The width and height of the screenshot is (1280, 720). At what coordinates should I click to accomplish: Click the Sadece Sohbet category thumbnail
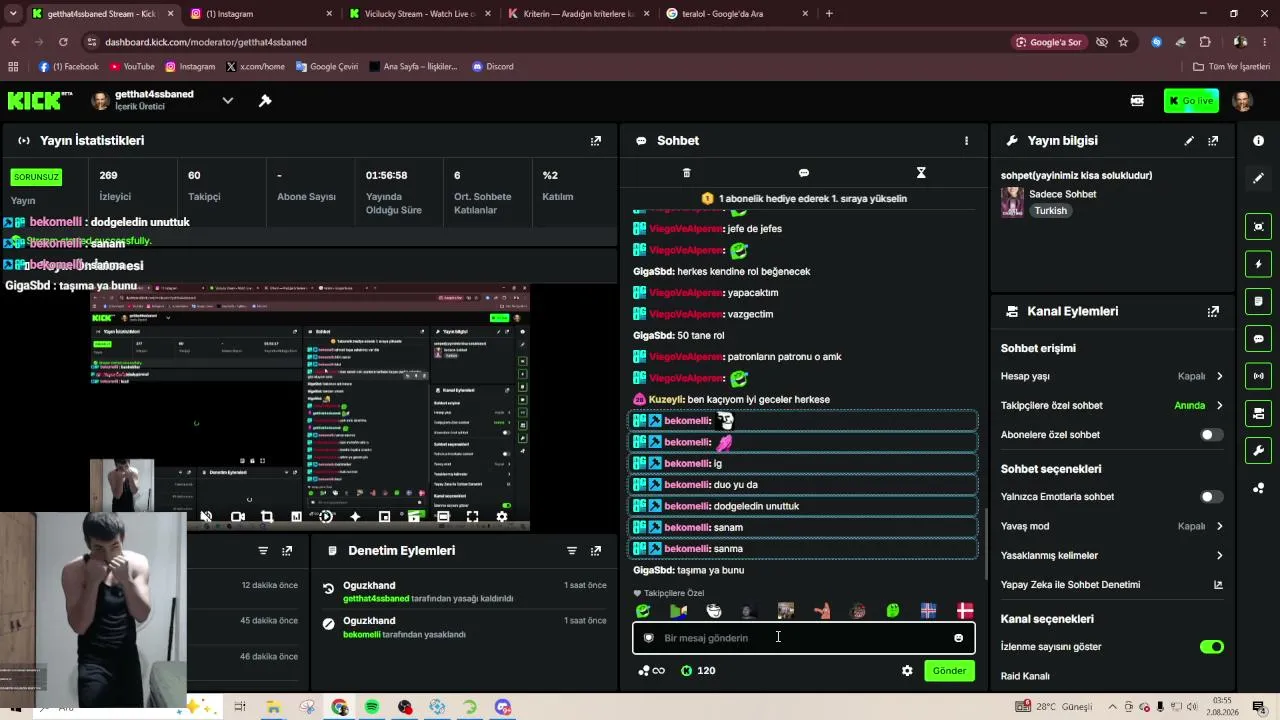(1012, 202)
